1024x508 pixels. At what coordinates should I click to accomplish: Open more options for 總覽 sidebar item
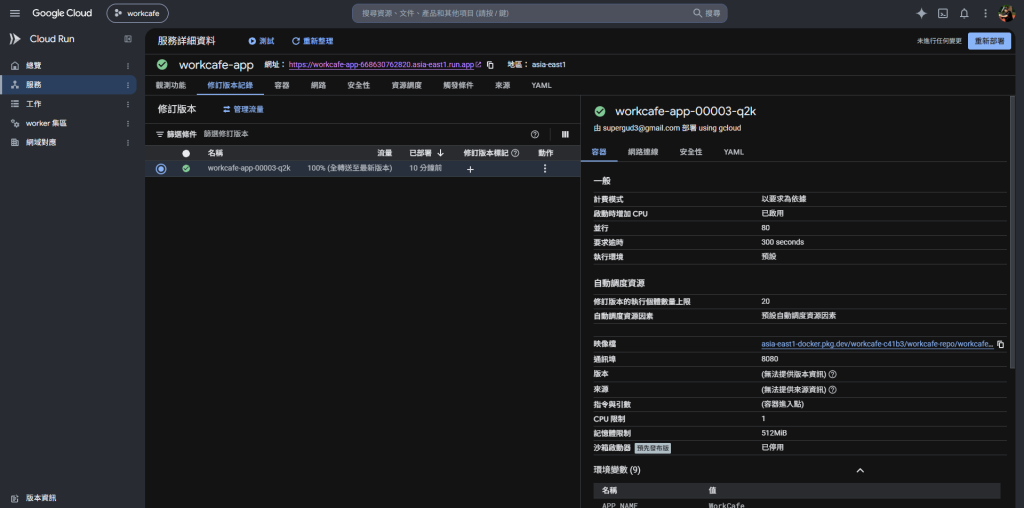coord(127,66)
